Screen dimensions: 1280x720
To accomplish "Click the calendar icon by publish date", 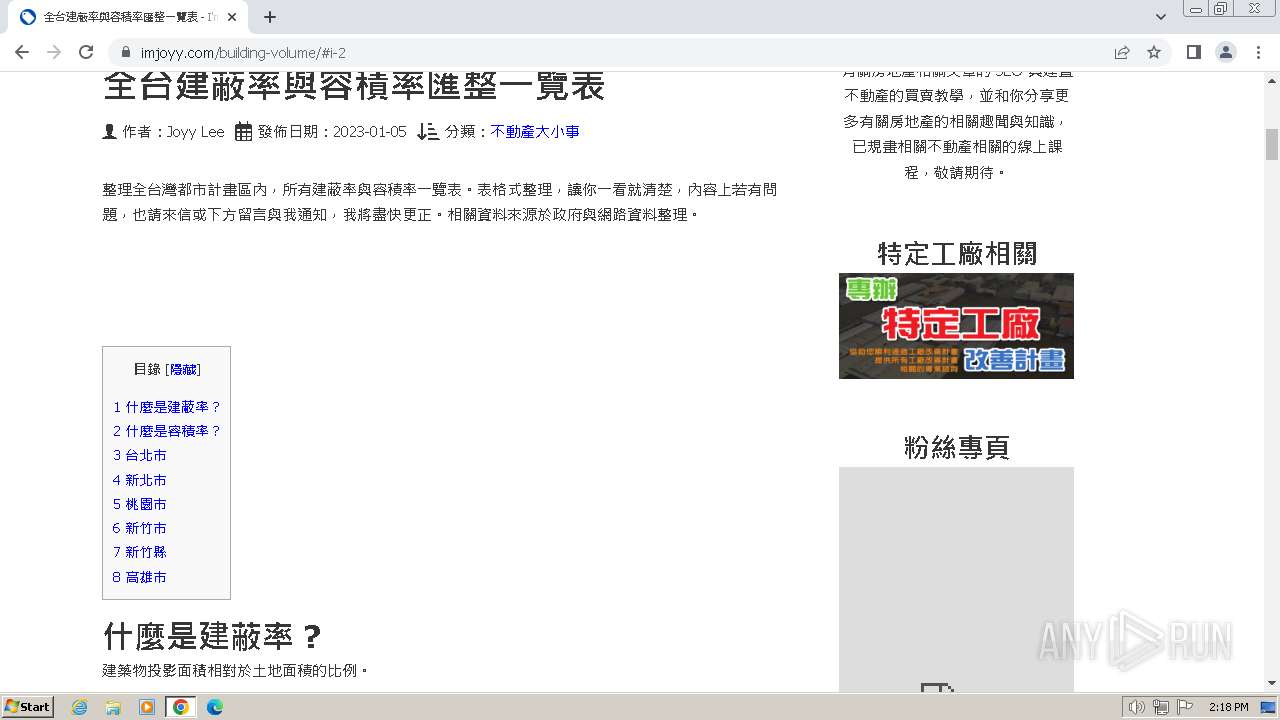I will pos(243,131).
